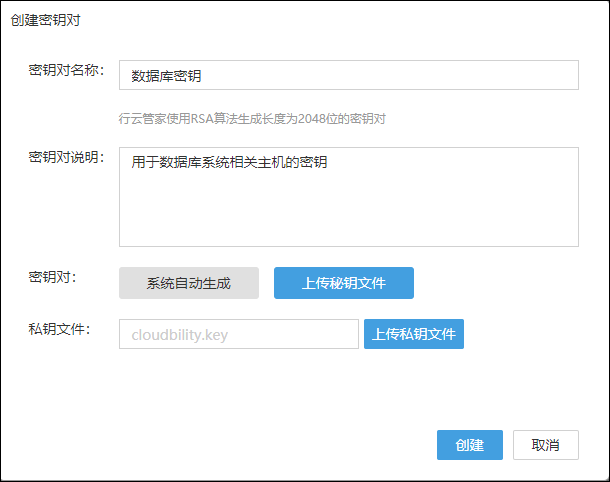Cancel the dialog with 取消

click(545, 445)
